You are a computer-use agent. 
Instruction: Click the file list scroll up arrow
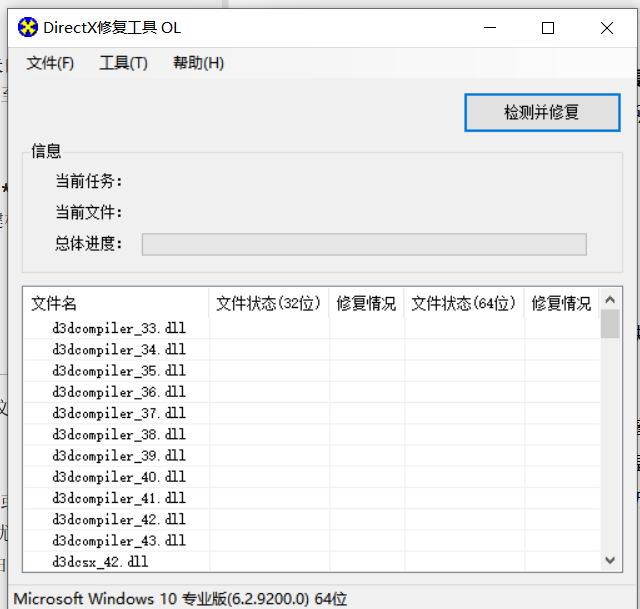coord(610,300)
